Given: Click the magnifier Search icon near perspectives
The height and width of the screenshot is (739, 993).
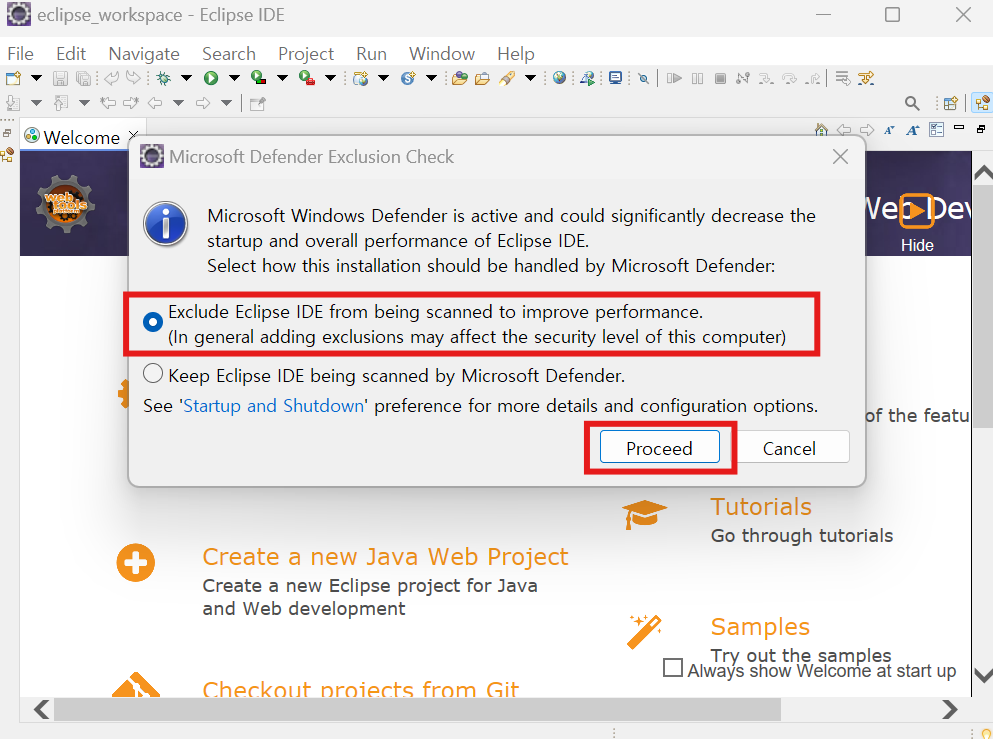Looking at the screenshot, I should [912, 103].
